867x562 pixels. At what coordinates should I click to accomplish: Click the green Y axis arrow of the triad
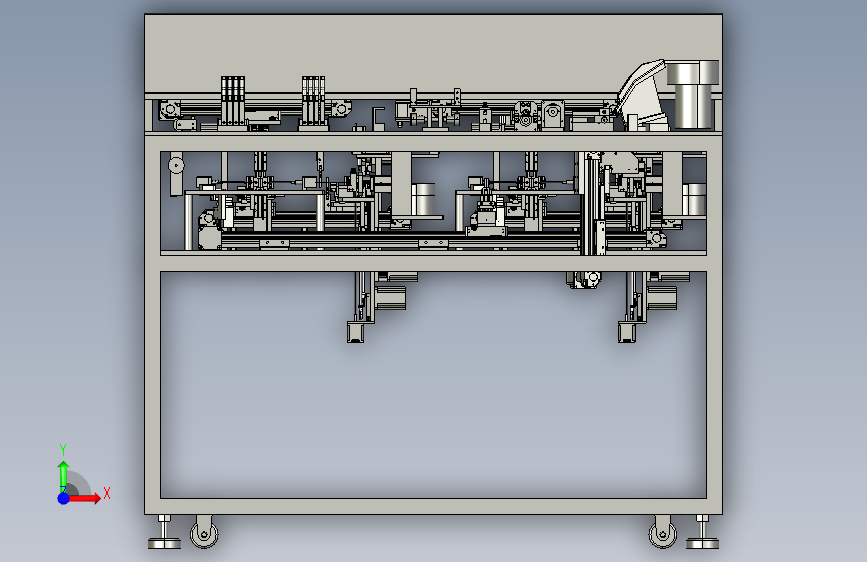pyautogui.click(x=63, y=476)
